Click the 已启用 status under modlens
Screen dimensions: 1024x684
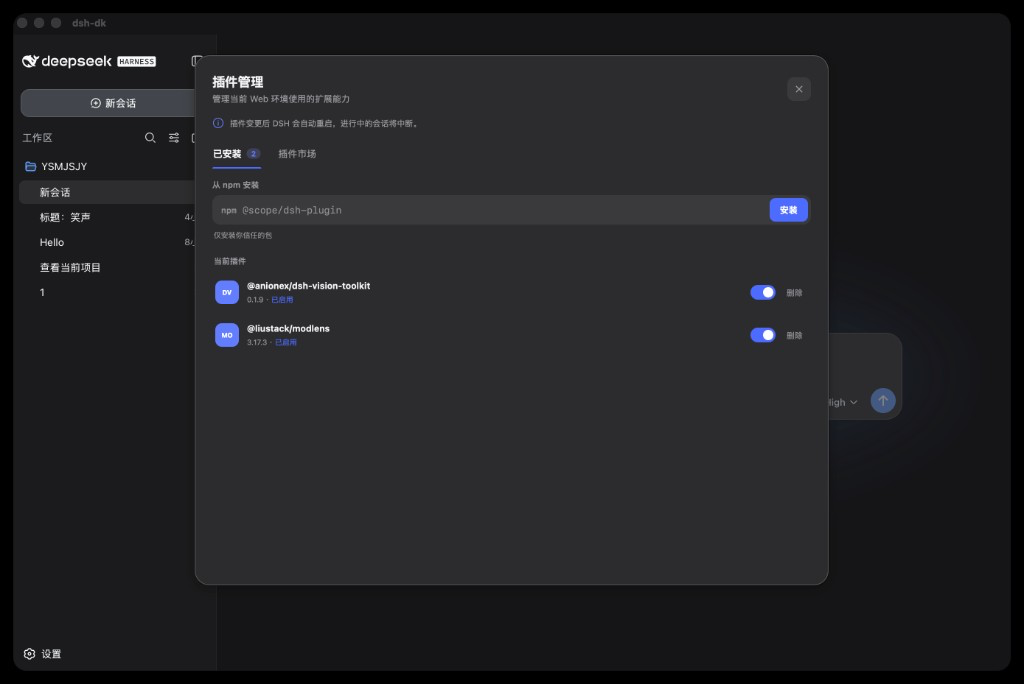285,342
